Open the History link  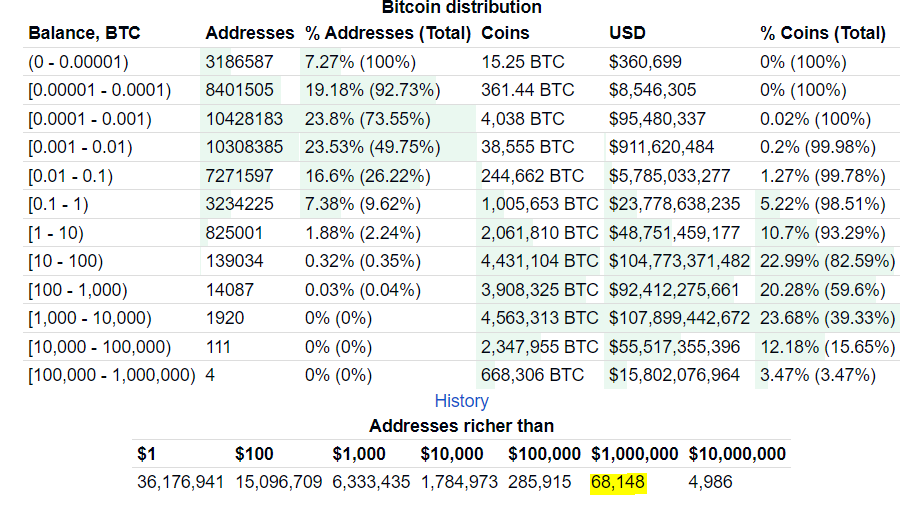pyautogui.click(x=461, y=401)
